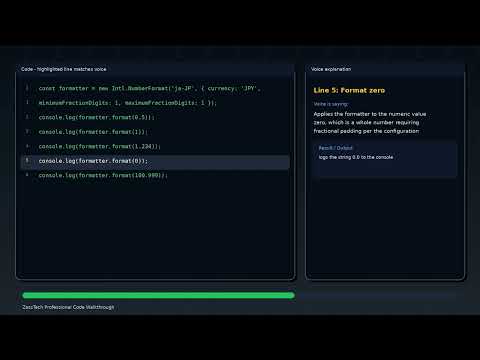Click the 'ZassTech Professional Code Walkthrough' footer text
Viewport: 480px width, 360px height.
(x=68, y=307)
